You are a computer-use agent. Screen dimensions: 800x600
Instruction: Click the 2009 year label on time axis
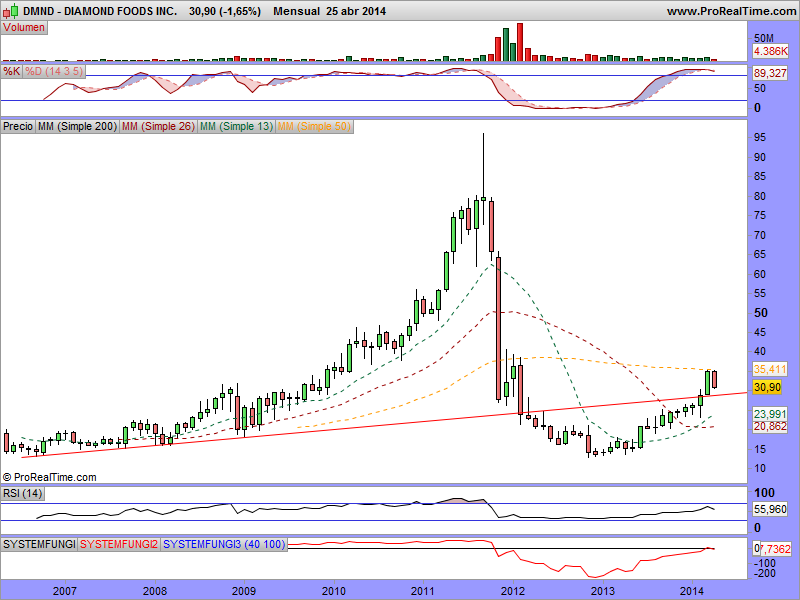coord(244,591)
